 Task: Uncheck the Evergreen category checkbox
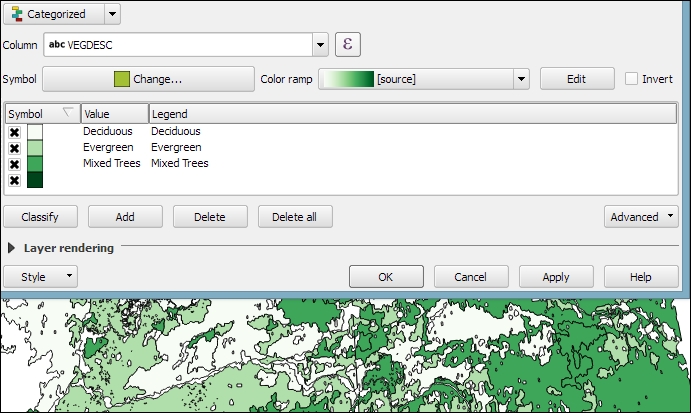point(14,148)
